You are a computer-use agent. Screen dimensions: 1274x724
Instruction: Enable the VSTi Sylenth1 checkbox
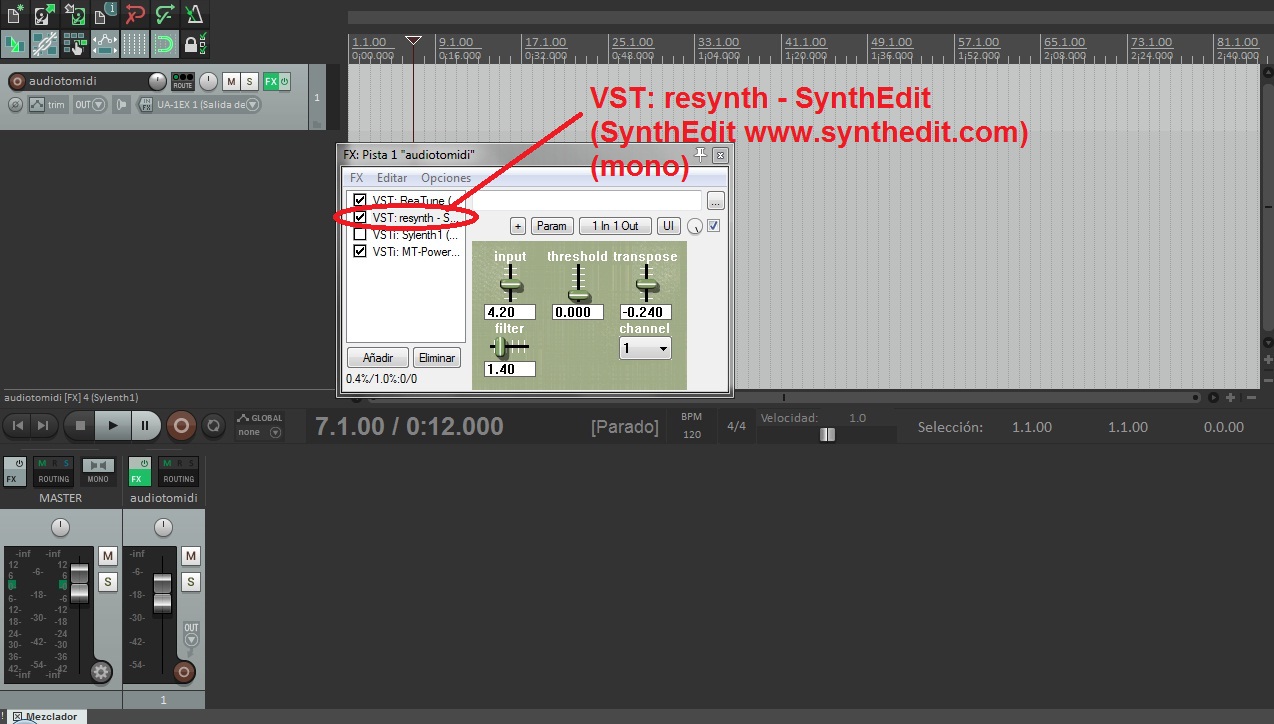click(x=360, y=234)
